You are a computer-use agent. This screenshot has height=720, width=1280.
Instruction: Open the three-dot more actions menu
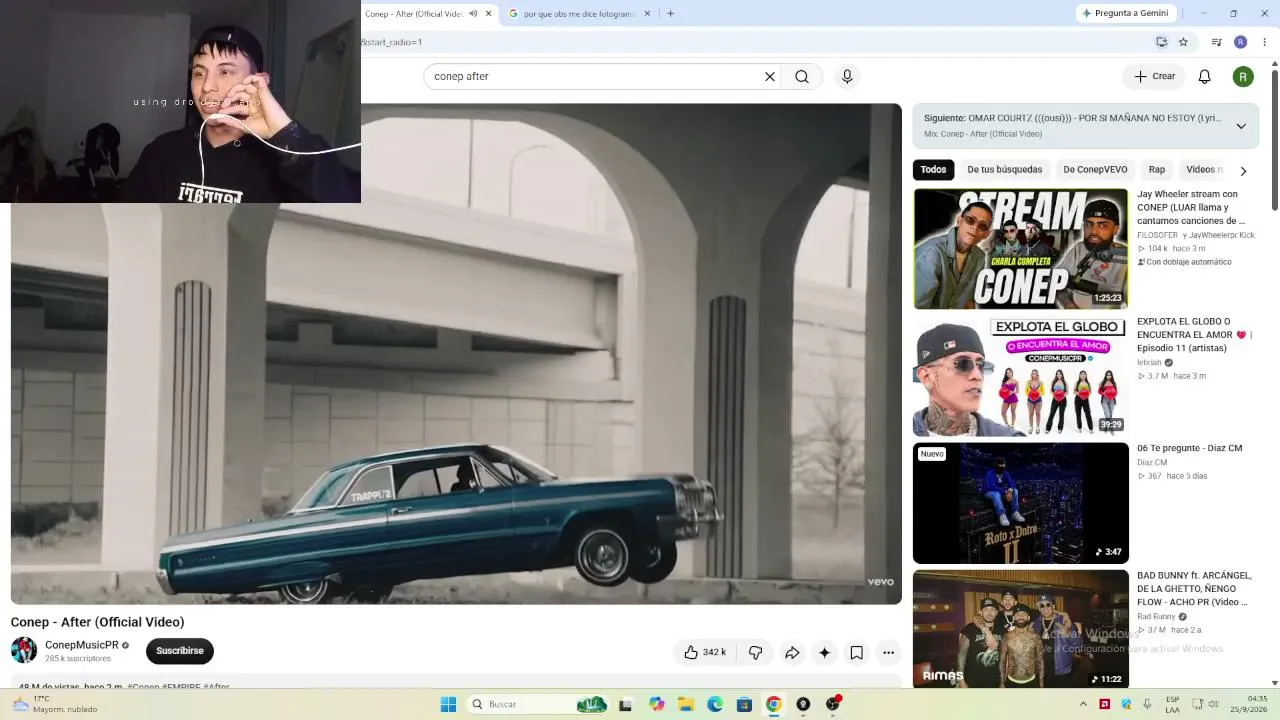tap(888, 653)
